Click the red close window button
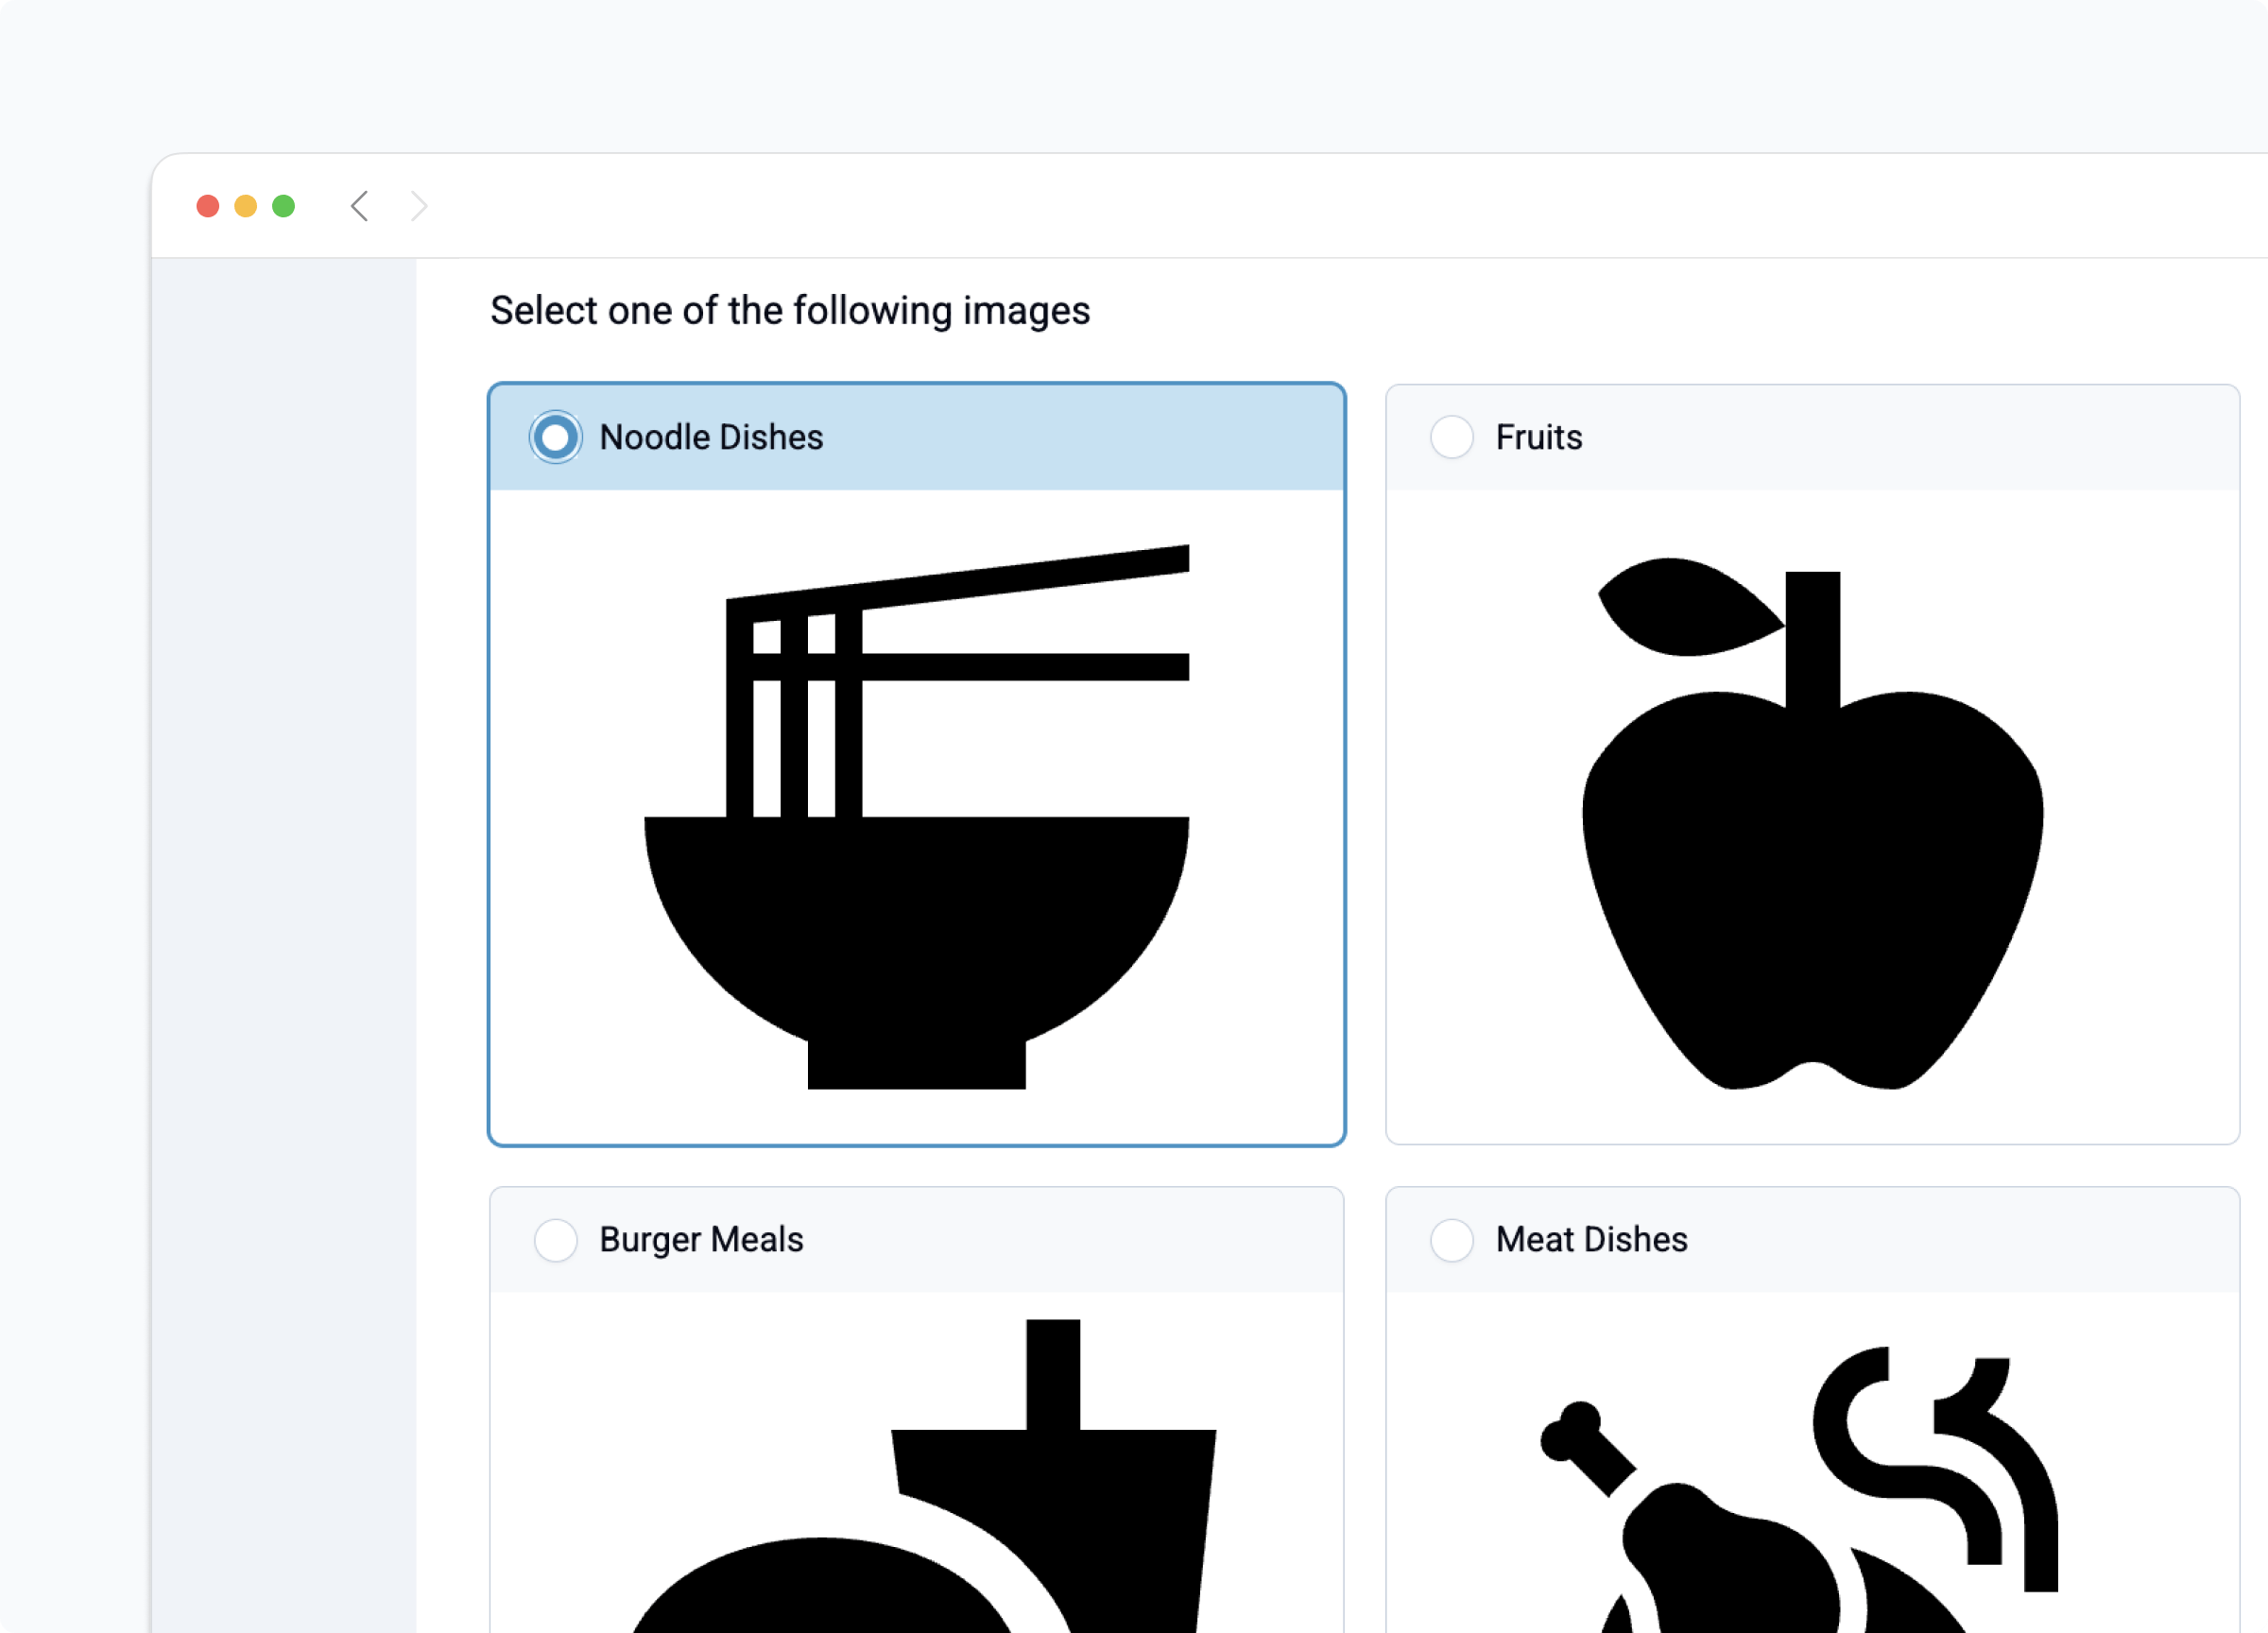The width and height of the screenshot is (2268, 1633). pyautogui.click(x=208, y=206)
